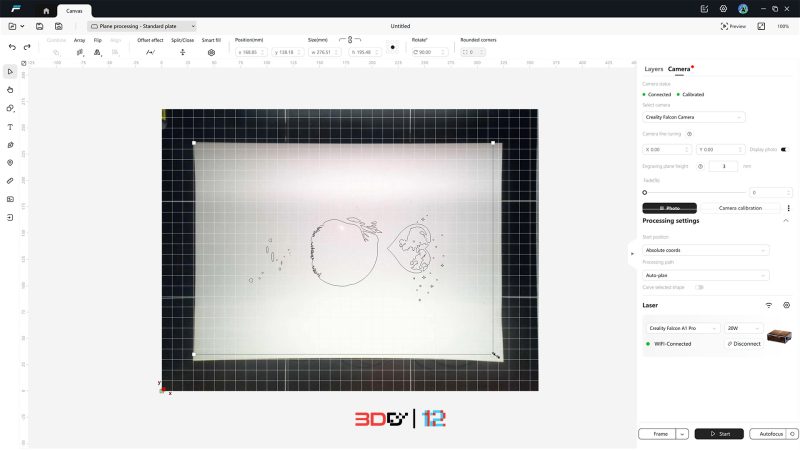This screenshot has width=800, height=450.
Task: Select the Text tool in left sidebar
Action: click(x=10, y=127)
